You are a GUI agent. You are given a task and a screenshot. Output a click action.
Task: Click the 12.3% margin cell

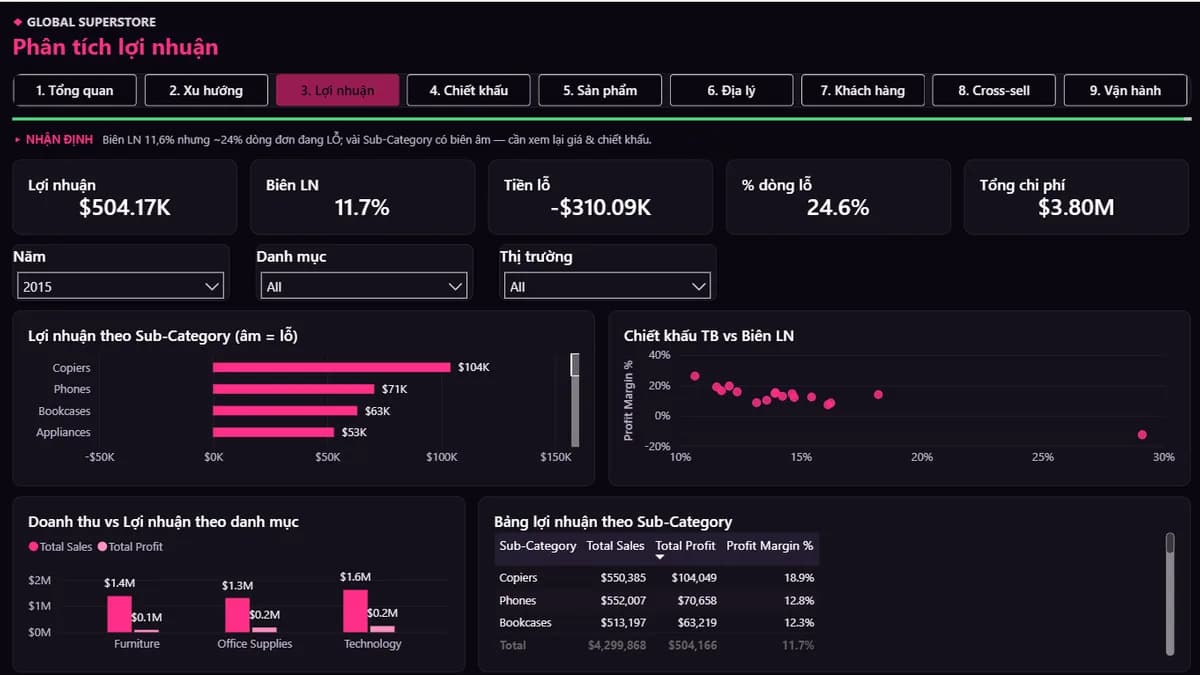(799, 623)
